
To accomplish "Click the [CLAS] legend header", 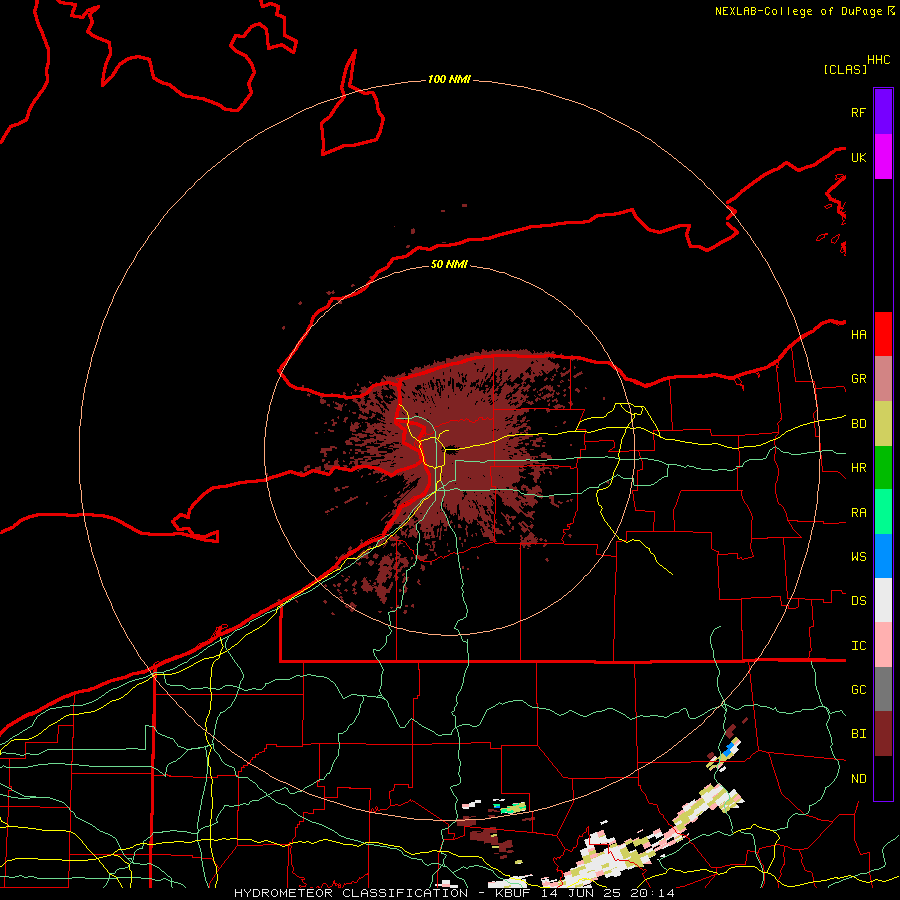I will click(x=844, y=69).
